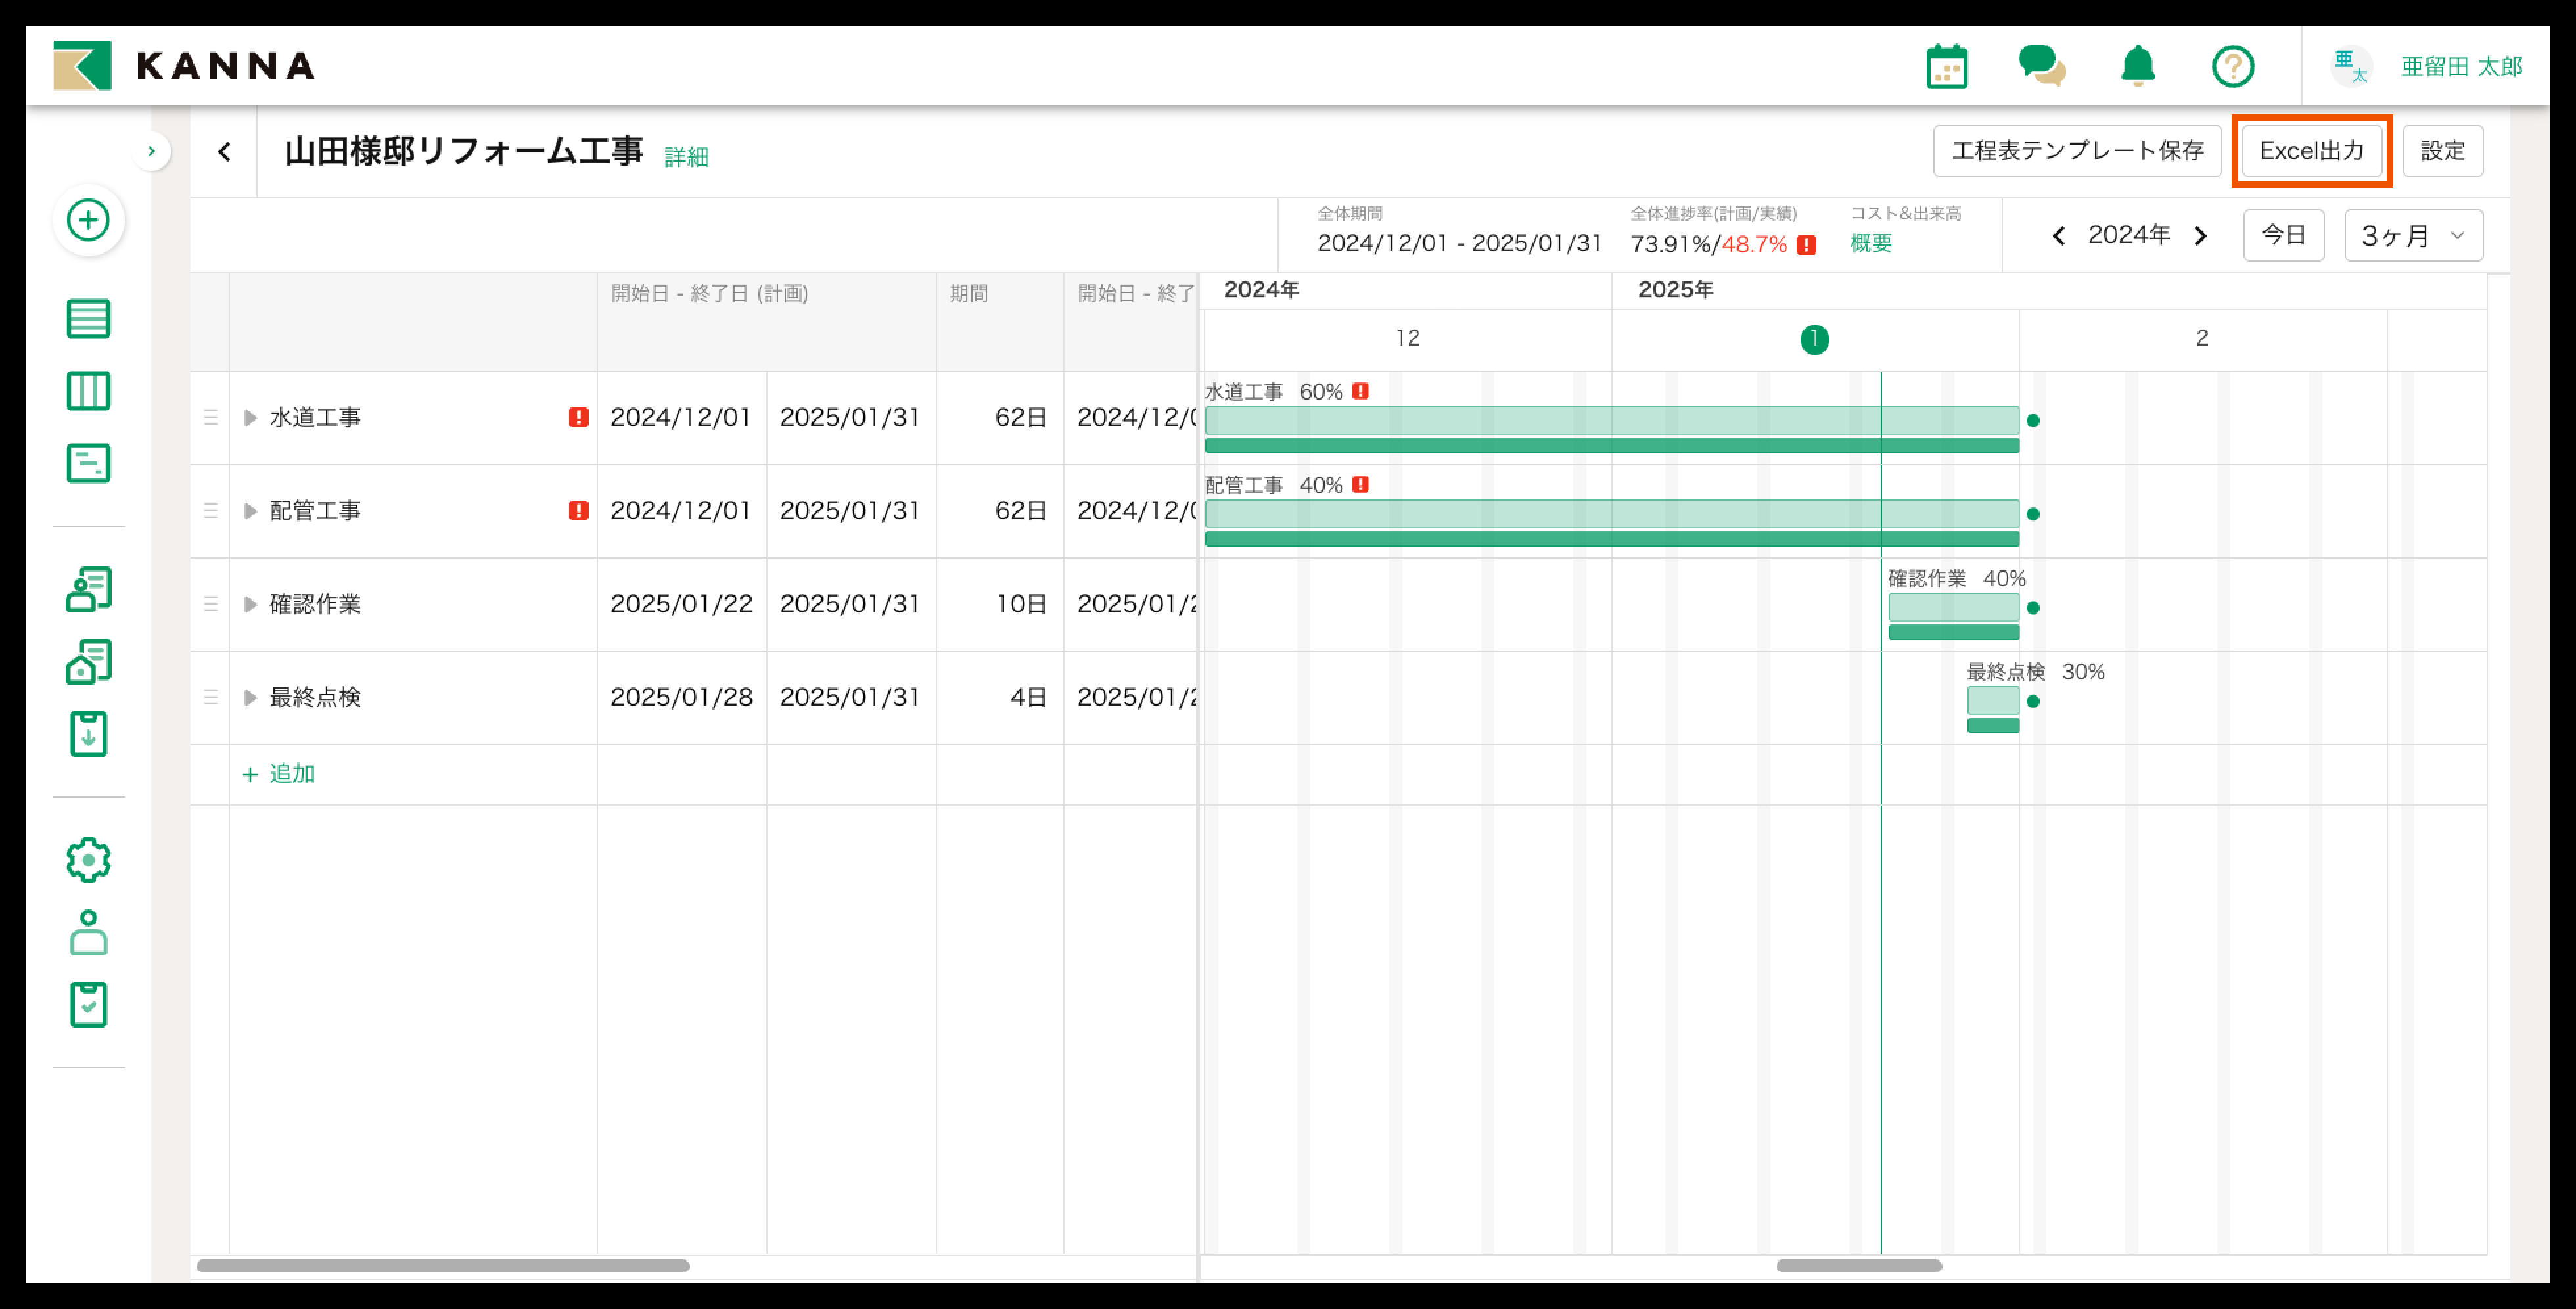Open the help question mark icon
The width and height of the screenshot is (2576, 1309).
pos(2232,67)
